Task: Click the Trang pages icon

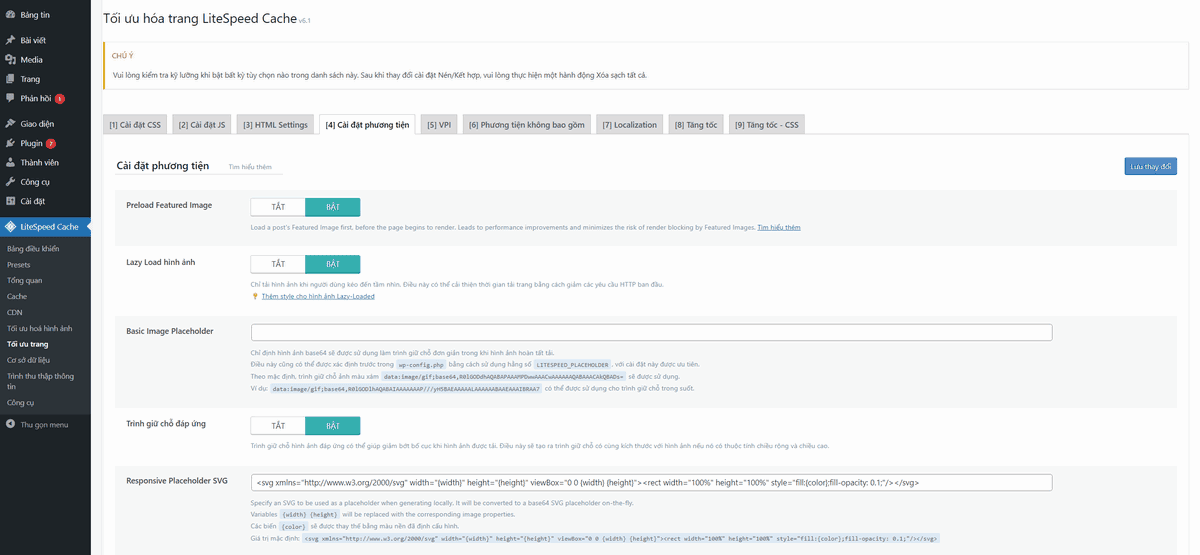Action: point(10,79)
